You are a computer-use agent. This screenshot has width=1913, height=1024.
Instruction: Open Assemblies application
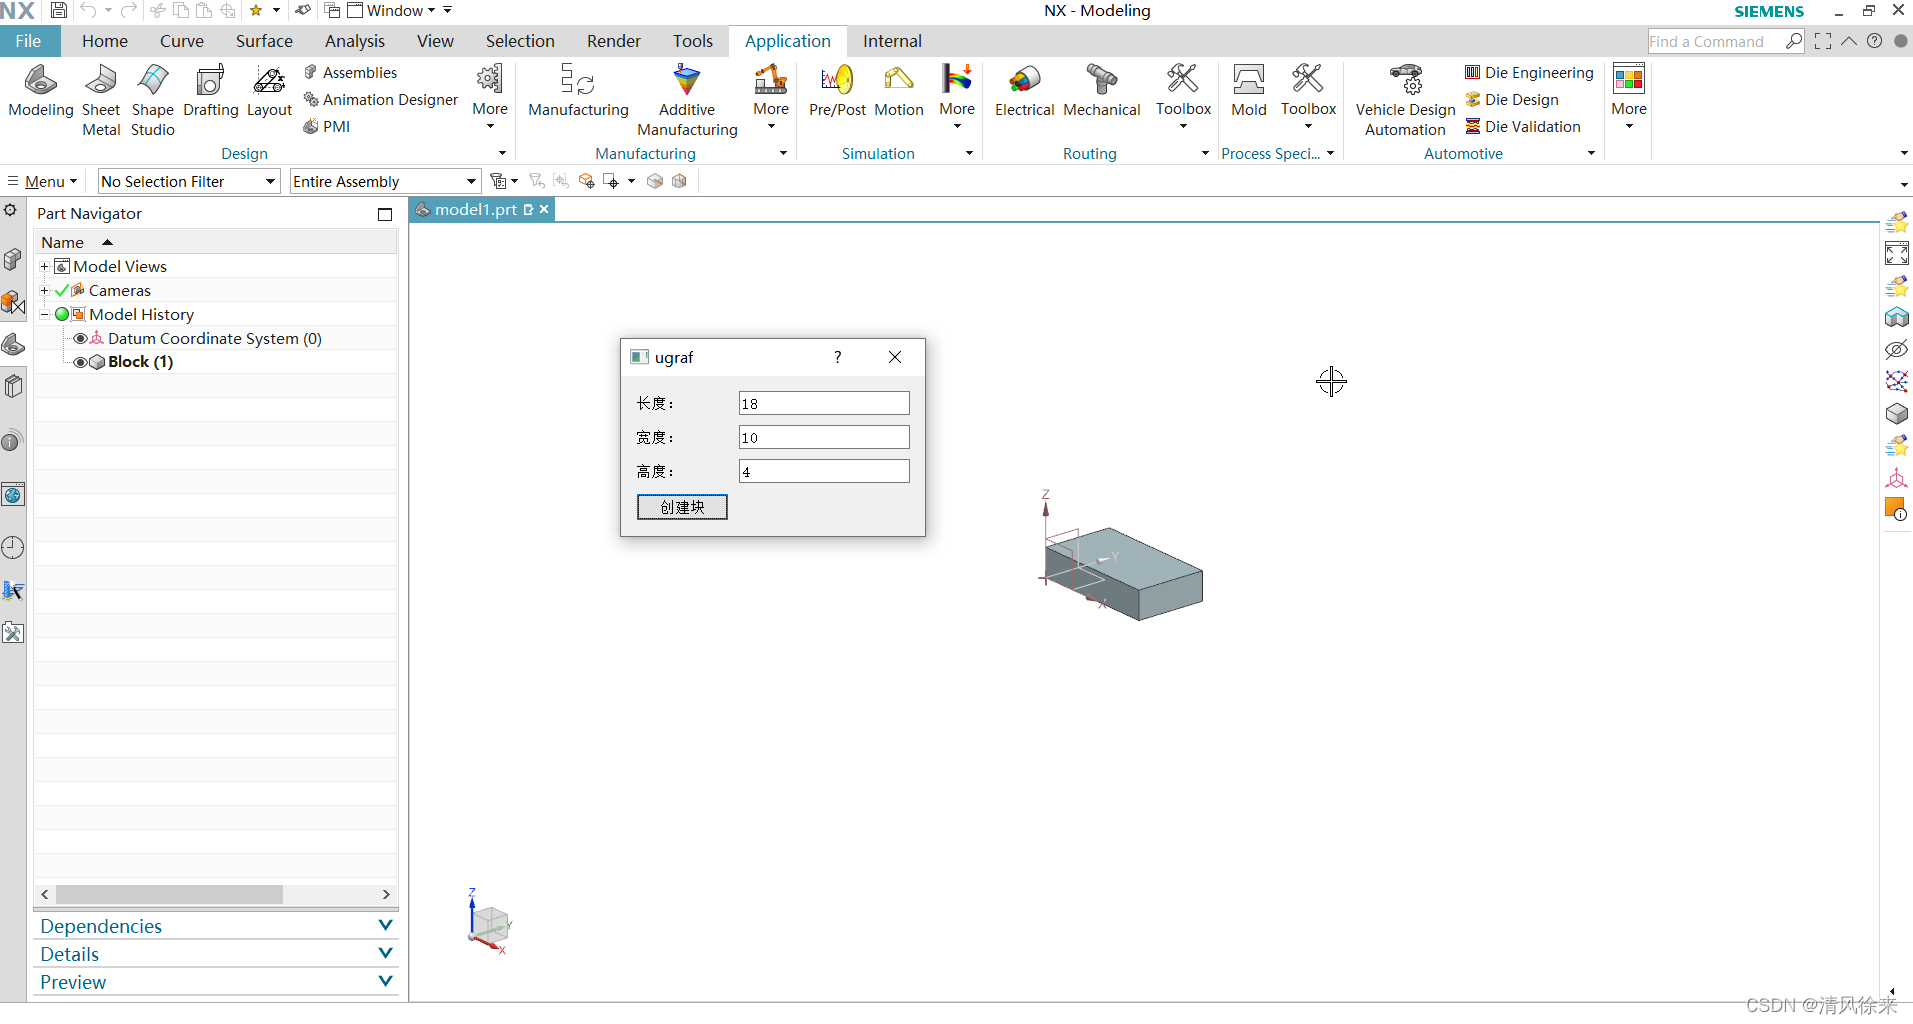click(x=350, y=73)
